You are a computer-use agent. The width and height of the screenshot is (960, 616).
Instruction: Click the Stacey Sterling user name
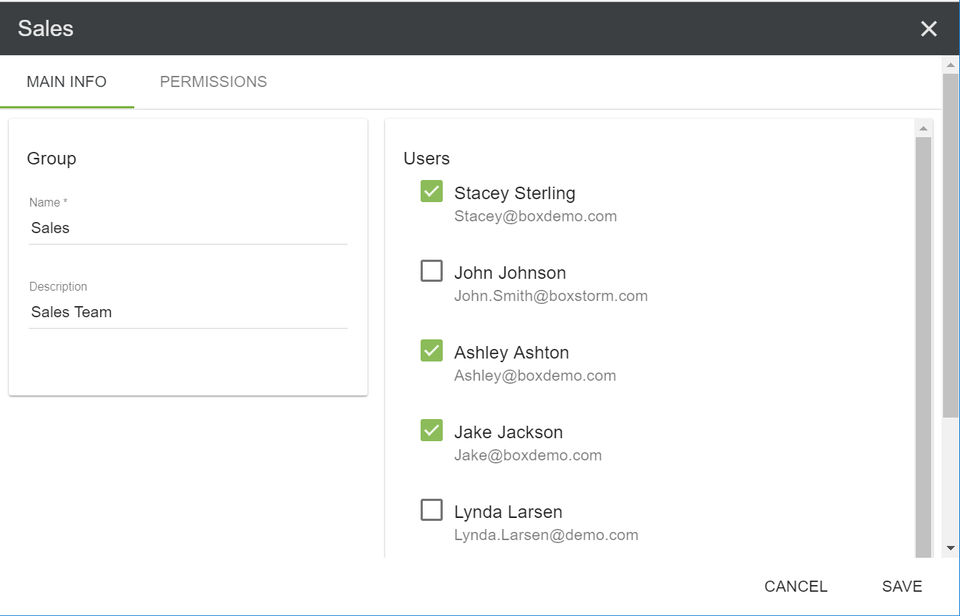click(514, 193)
